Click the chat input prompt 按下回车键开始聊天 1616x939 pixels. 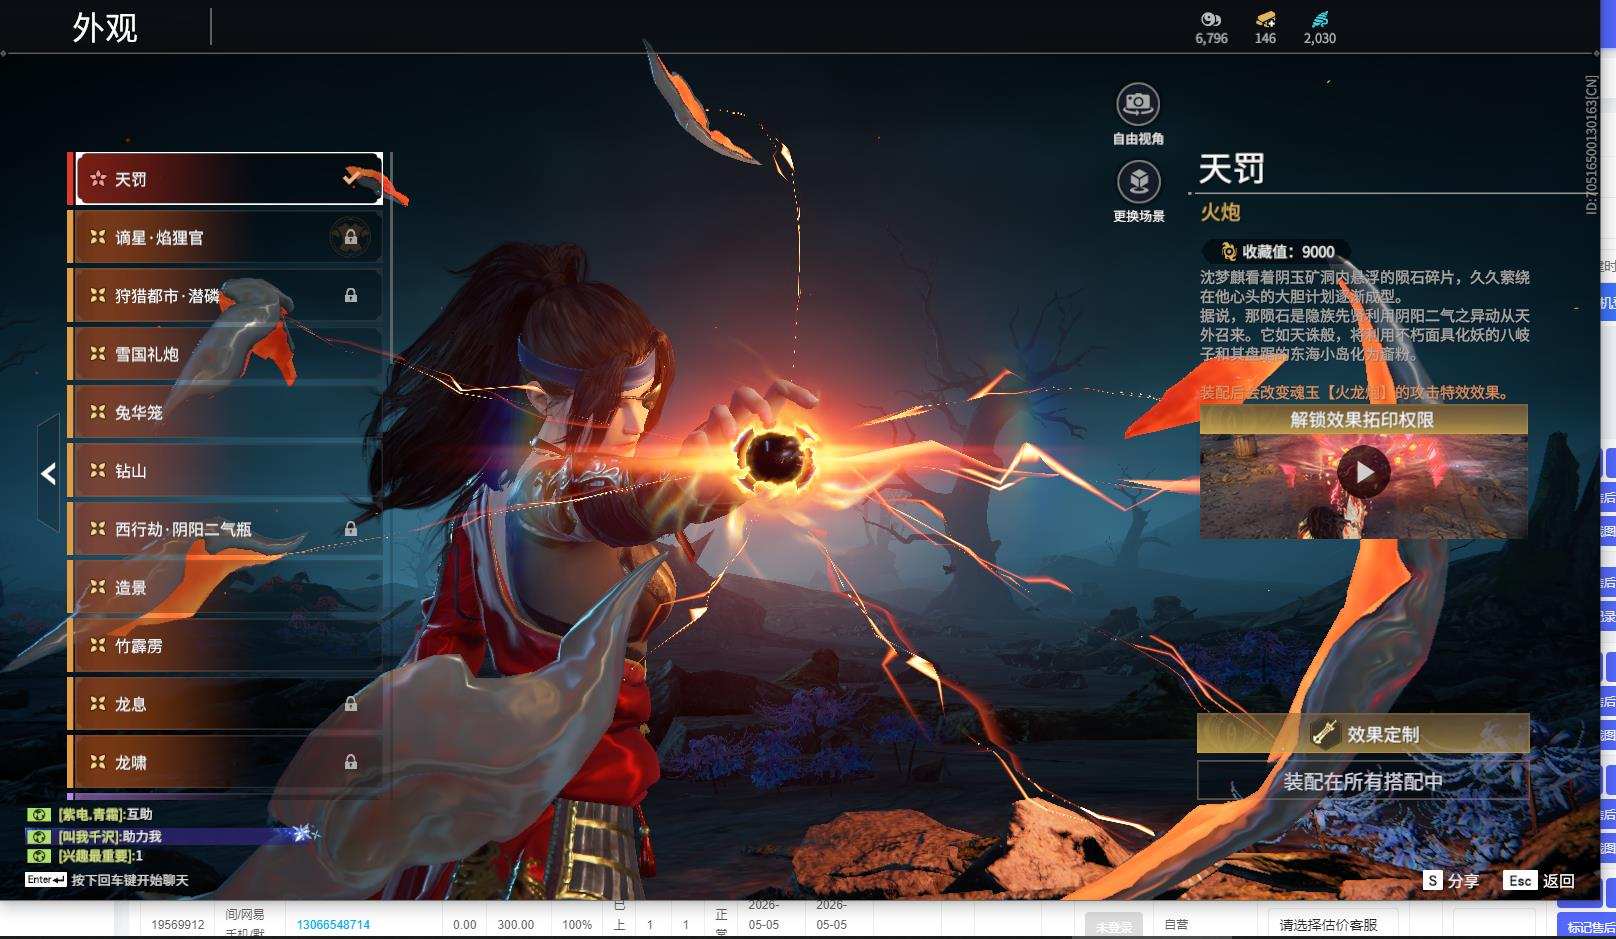coord(130,880)
